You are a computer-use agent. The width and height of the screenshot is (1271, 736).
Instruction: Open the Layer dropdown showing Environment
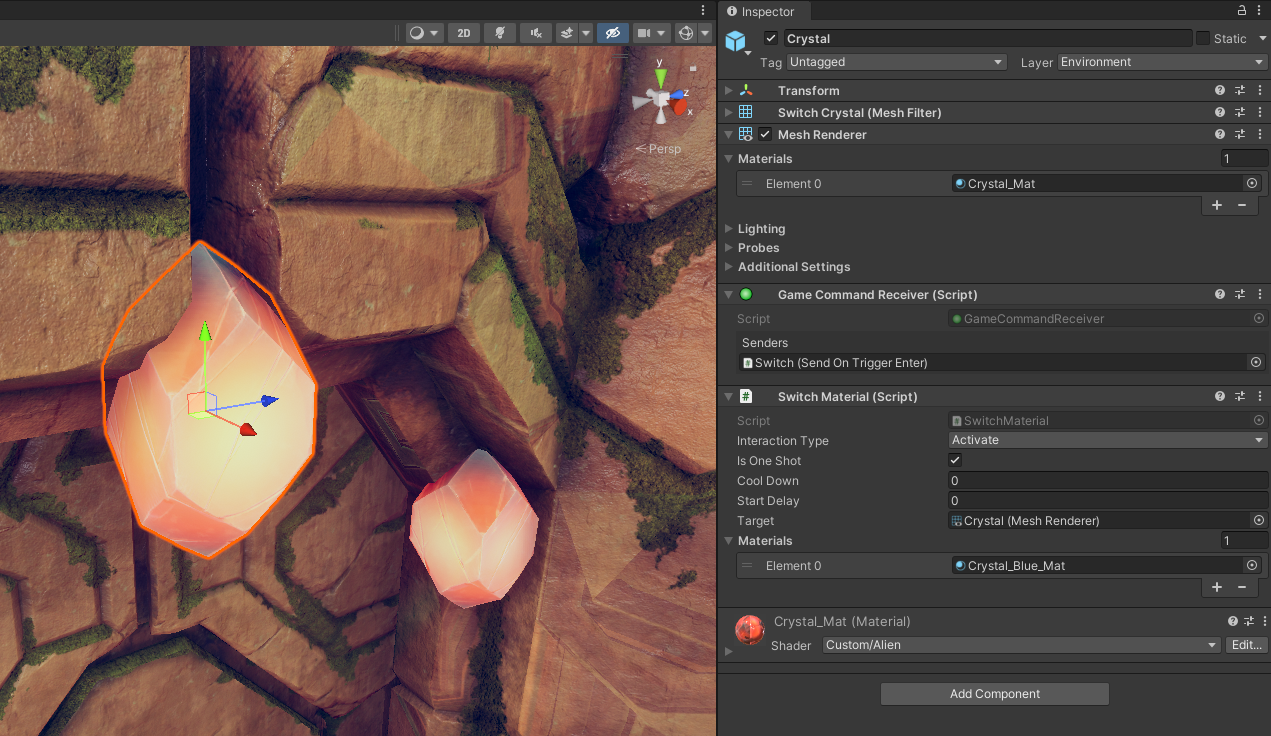tap(1162, 62)
